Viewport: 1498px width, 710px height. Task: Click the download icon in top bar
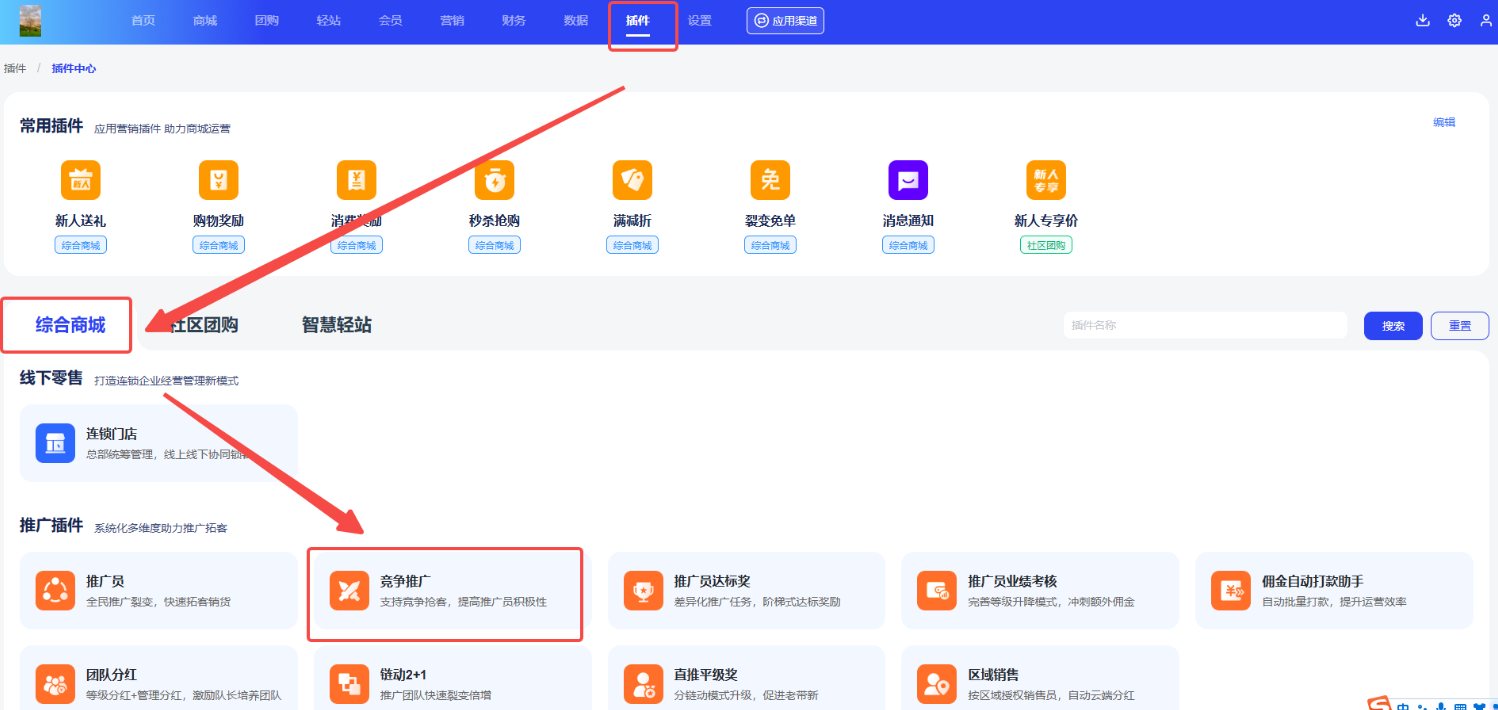1422,20
